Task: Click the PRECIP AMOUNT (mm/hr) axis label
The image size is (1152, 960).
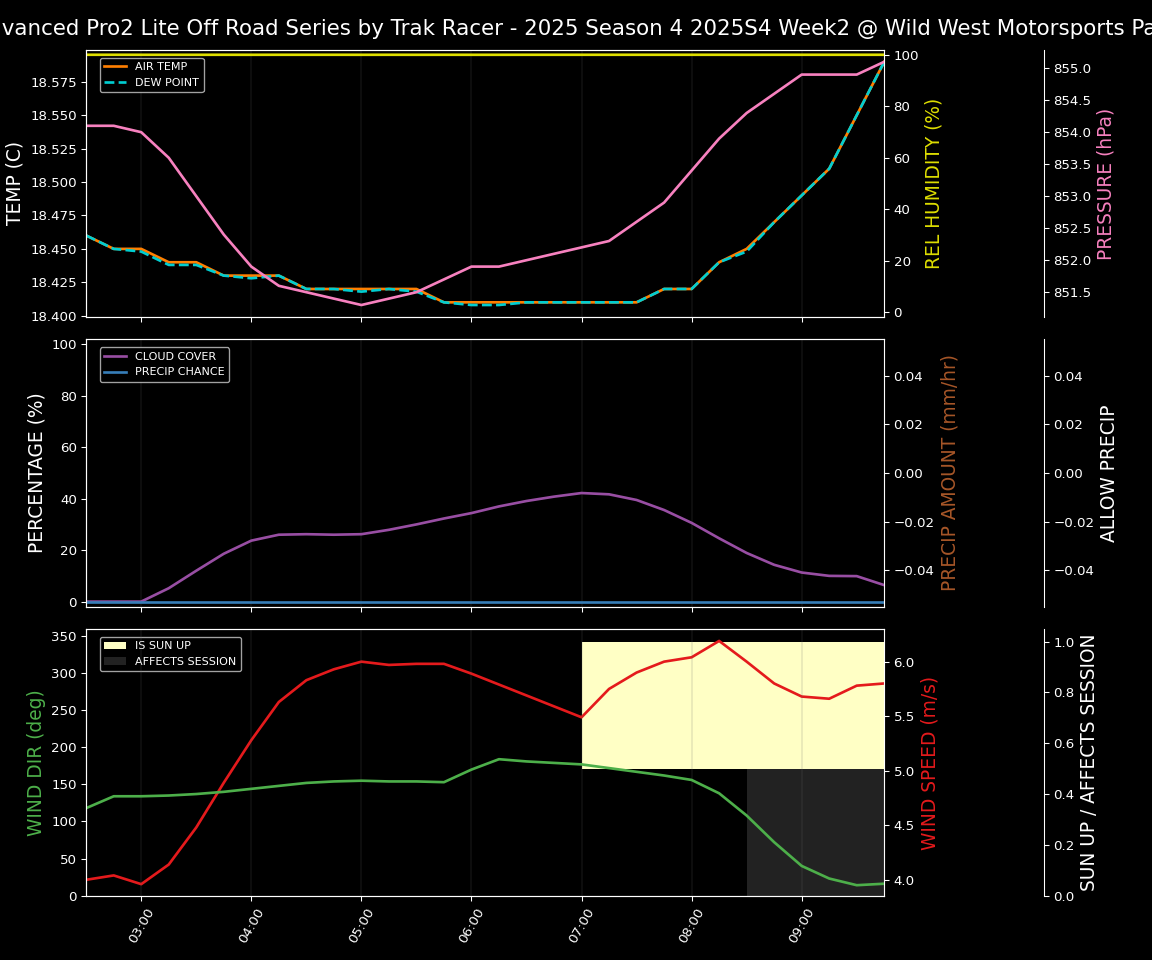Action: 949,472
